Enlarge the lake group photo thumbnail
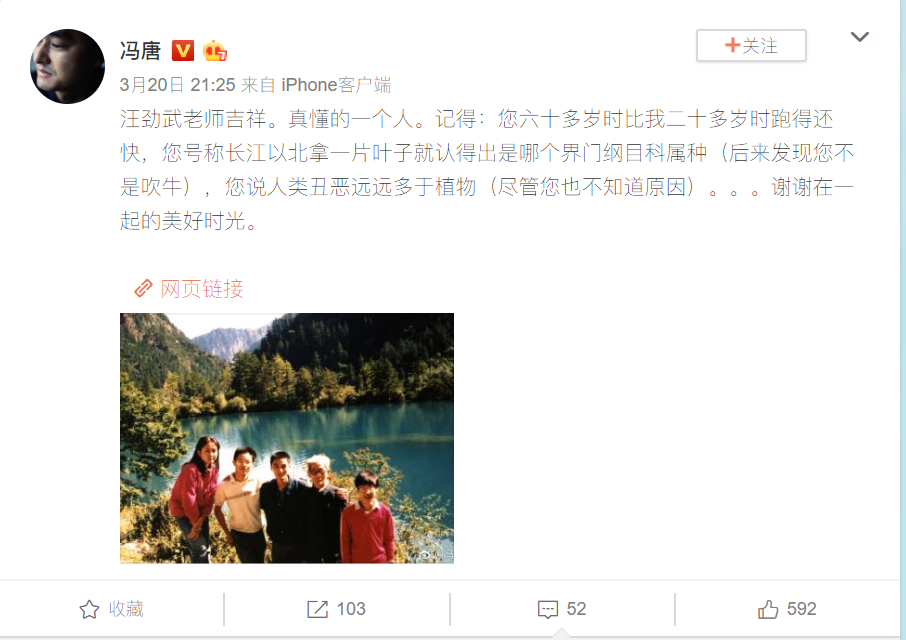Screen dimensions: 906x640 pyautogui.click(x=287, y=438)
